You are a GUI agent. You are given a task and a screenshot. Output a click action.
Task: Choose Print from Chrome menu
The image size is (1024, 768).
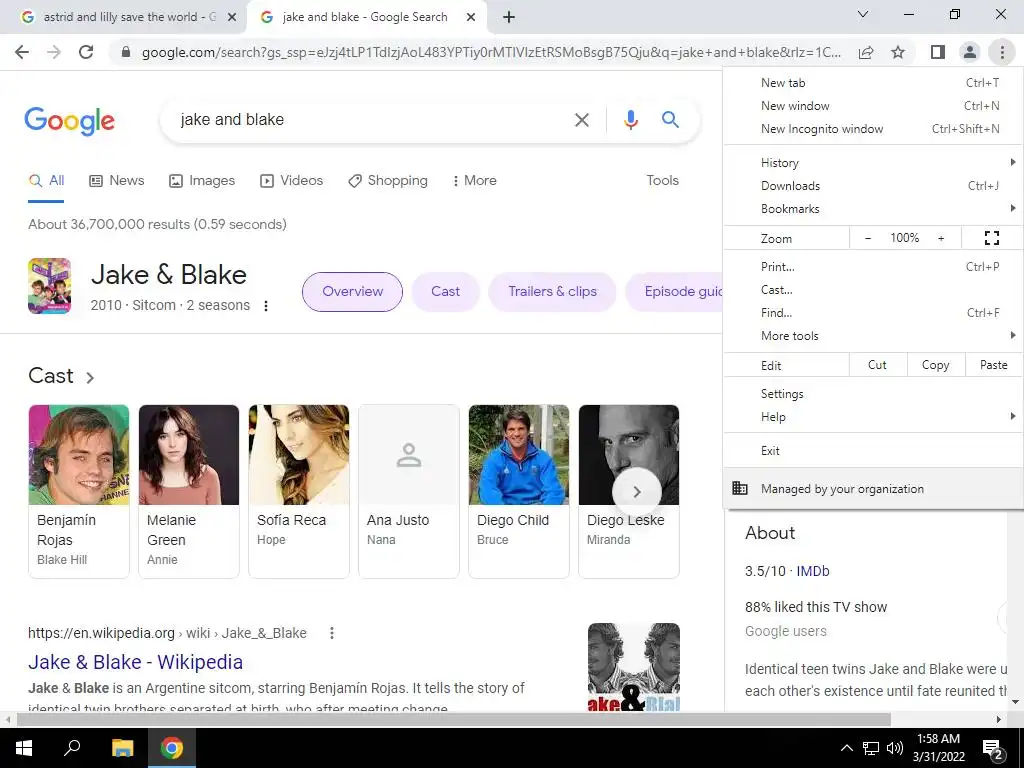(872, 266)
